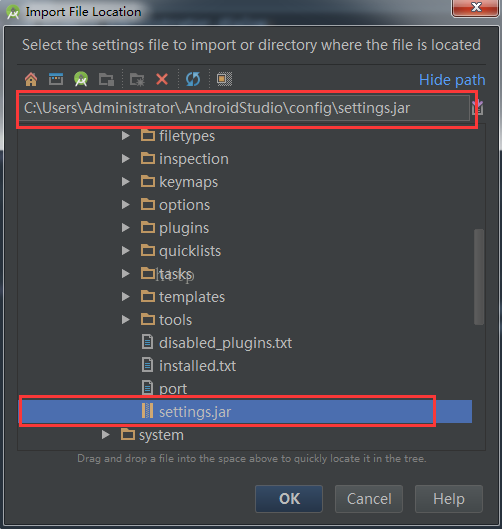The image size is (502, 529).
Task: Expand the templates folder arrow
Action: [126, 297]
